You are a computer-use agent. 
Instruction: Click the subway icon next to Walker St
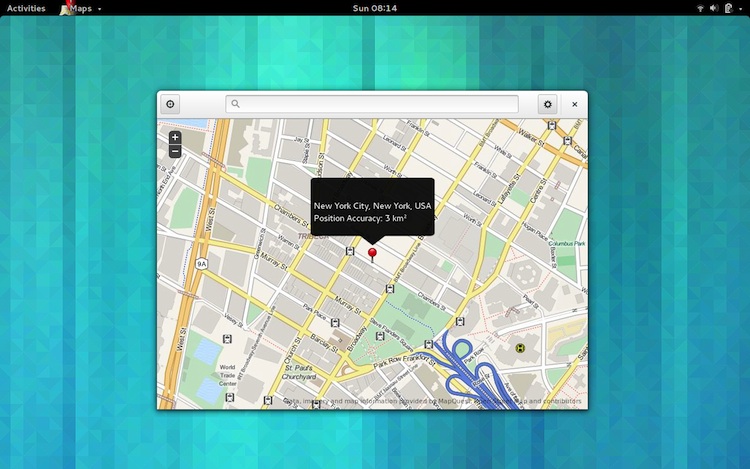[552, 125]
